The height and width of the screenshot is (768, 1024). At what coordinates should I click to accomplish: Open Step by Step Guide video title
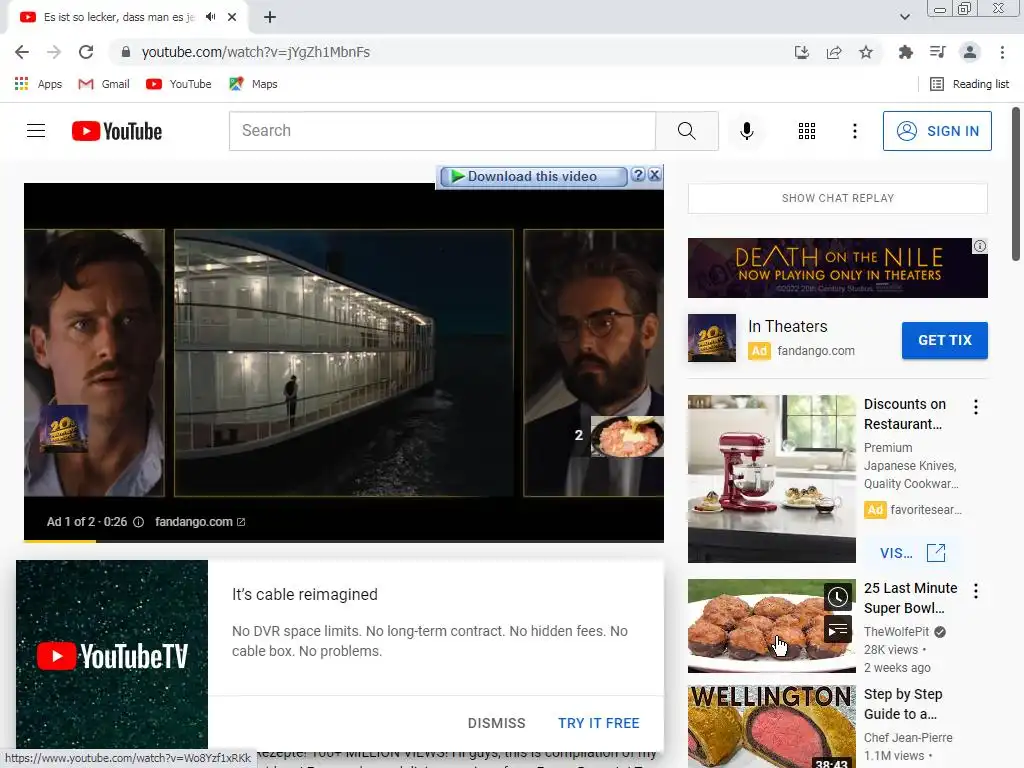[903, 704]
